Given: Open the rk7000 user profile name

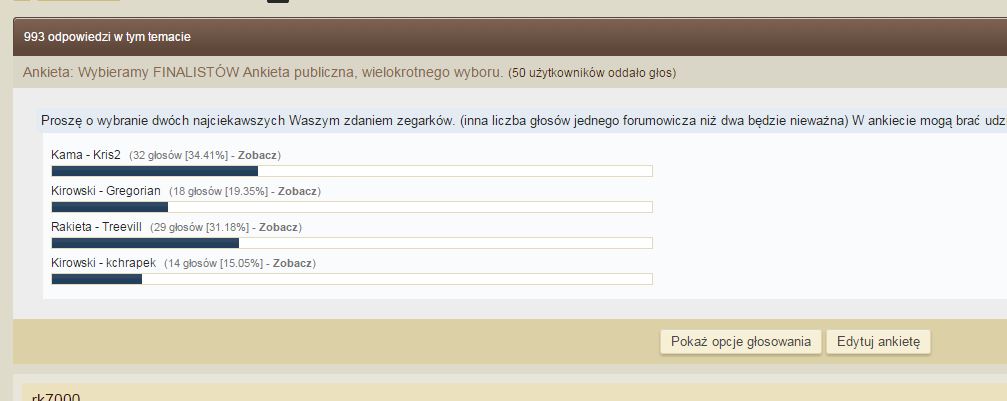Looking at the screenshot, I should pyautogui.click(x=56, y=397).
